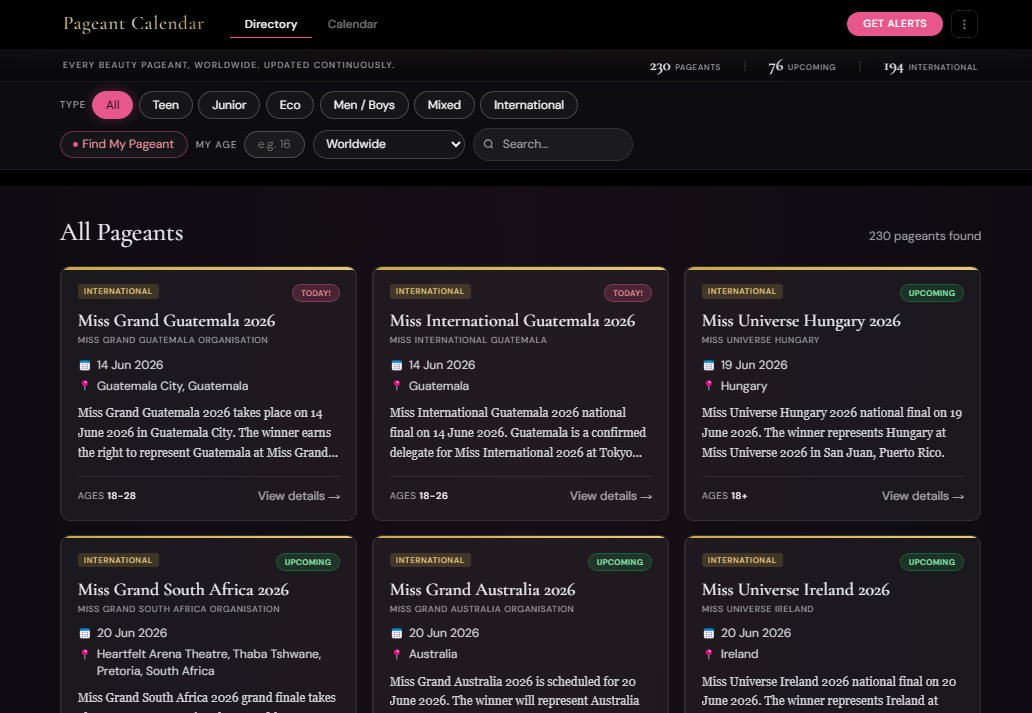
Task: Open the Pageant Calendar logo link
Action: [134, 24]
